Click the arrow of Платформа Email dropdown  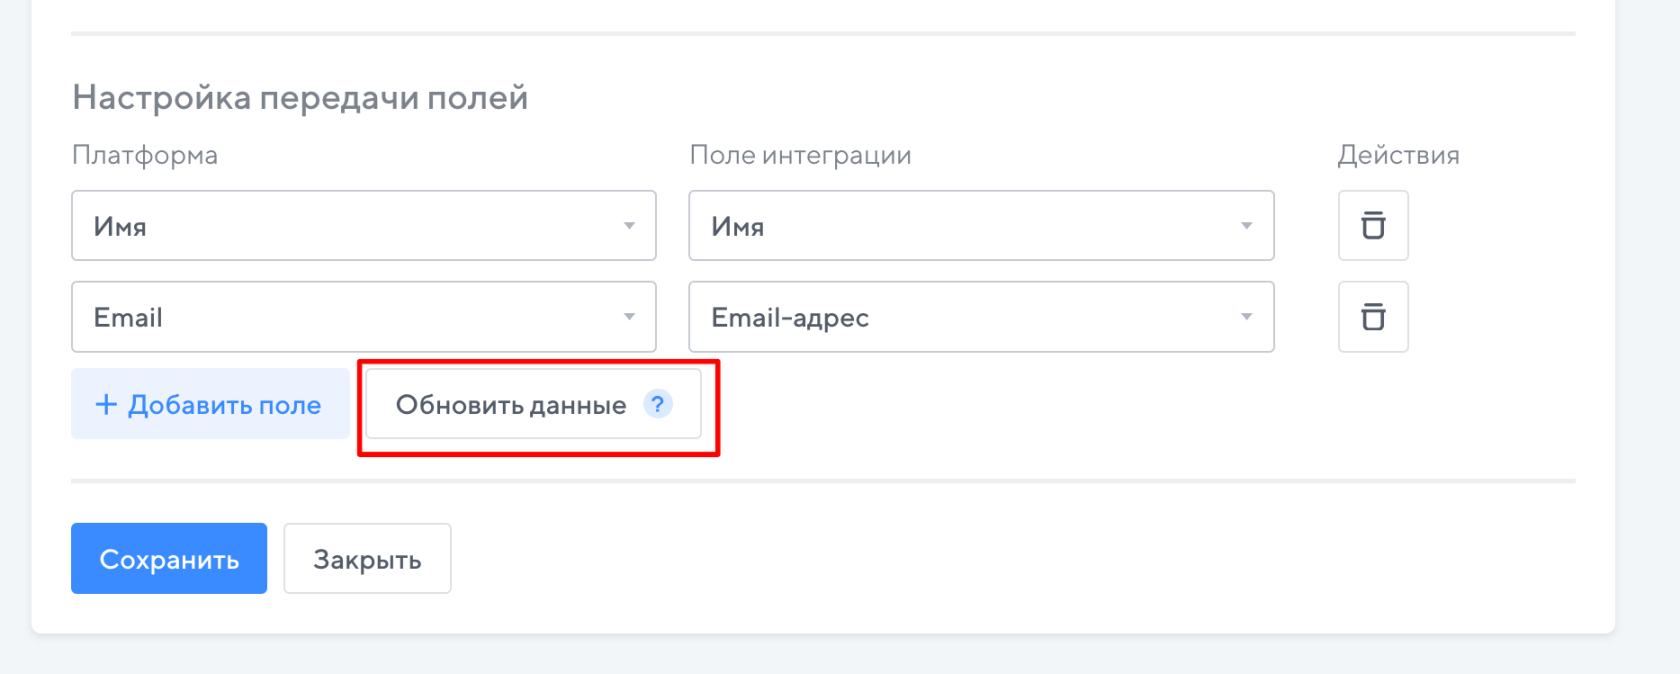click(629, 317)
